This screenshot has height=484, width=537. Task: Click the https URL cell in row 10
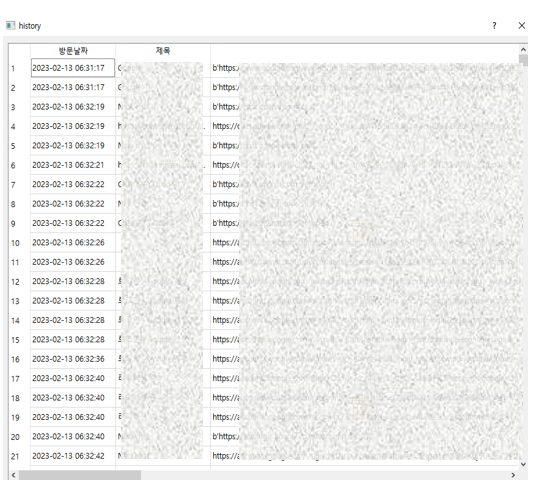[x=365, y=243]
